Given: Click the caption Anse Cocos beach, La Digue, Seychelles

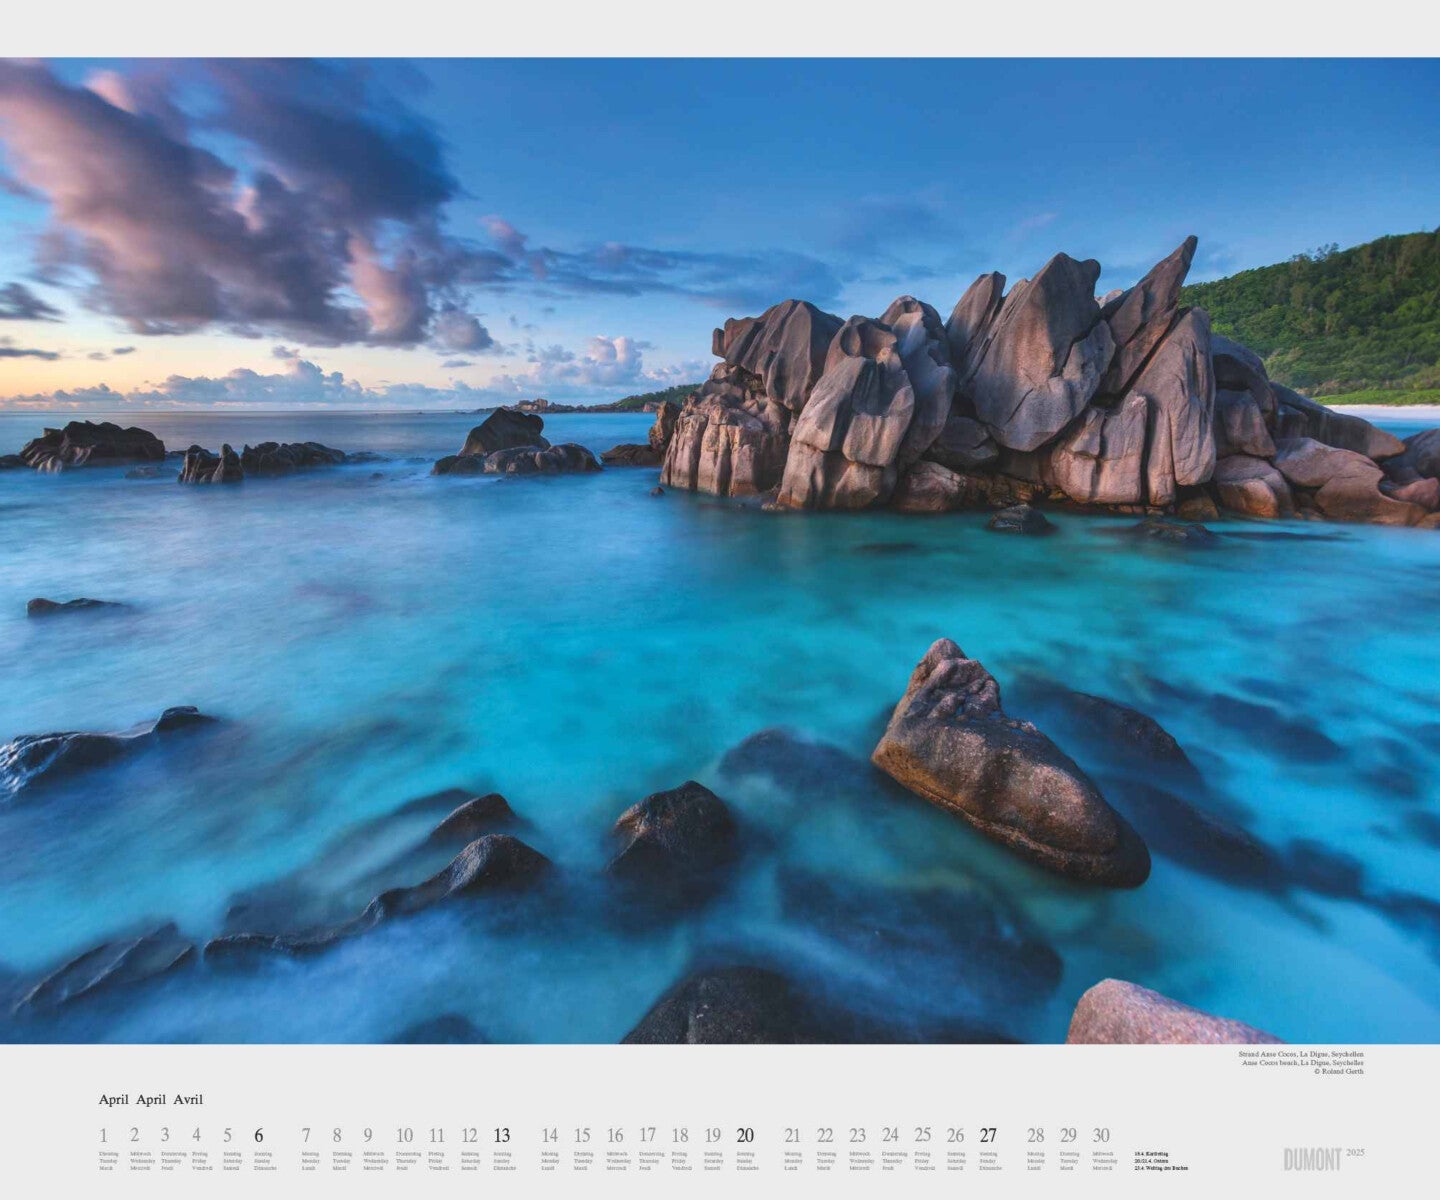Looking at the screenshot, I should click(1303, 1063).
